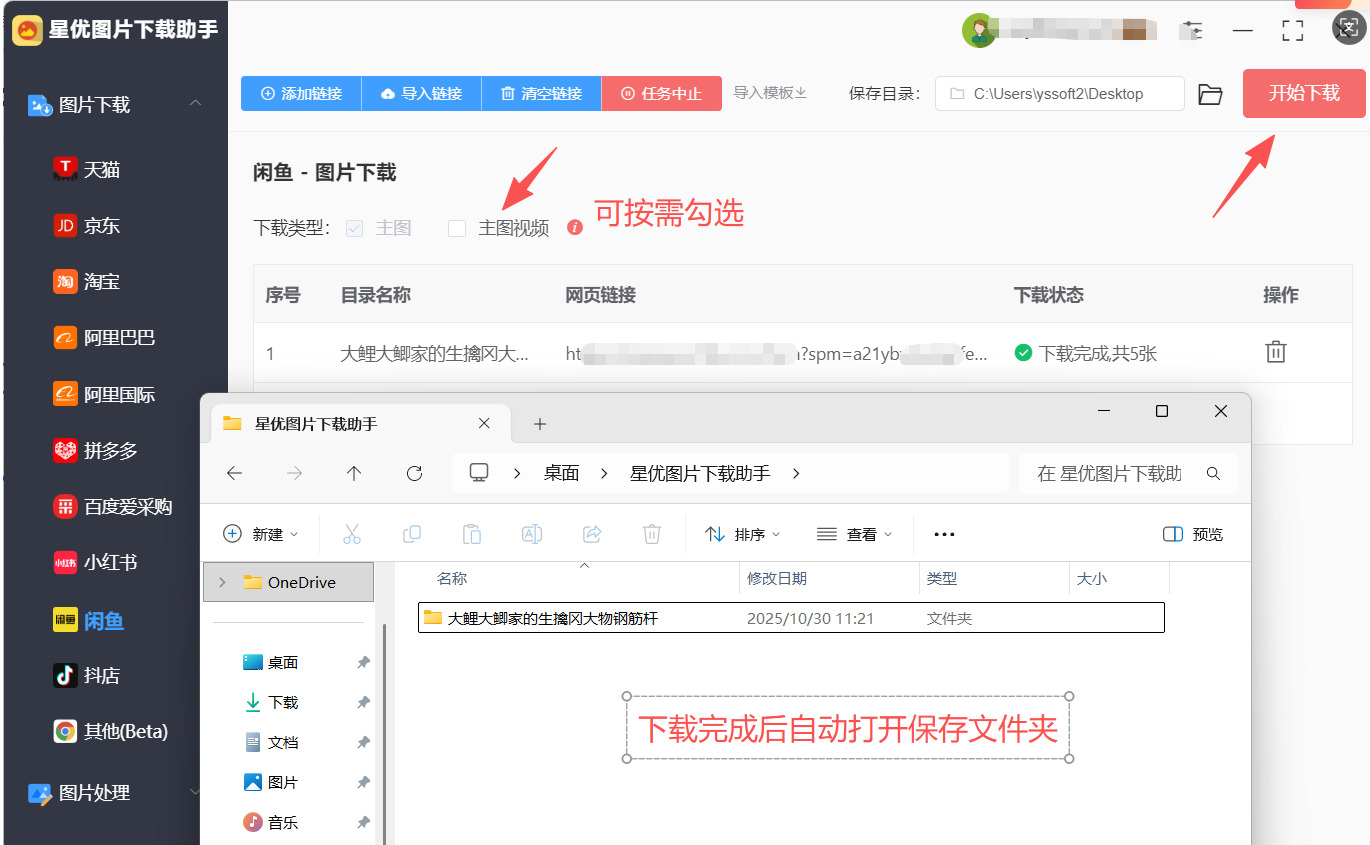The height and width of the screenshot is (845, 1370).
Task: Click the 主图 checkbox
Action: [x=354, y=228]
